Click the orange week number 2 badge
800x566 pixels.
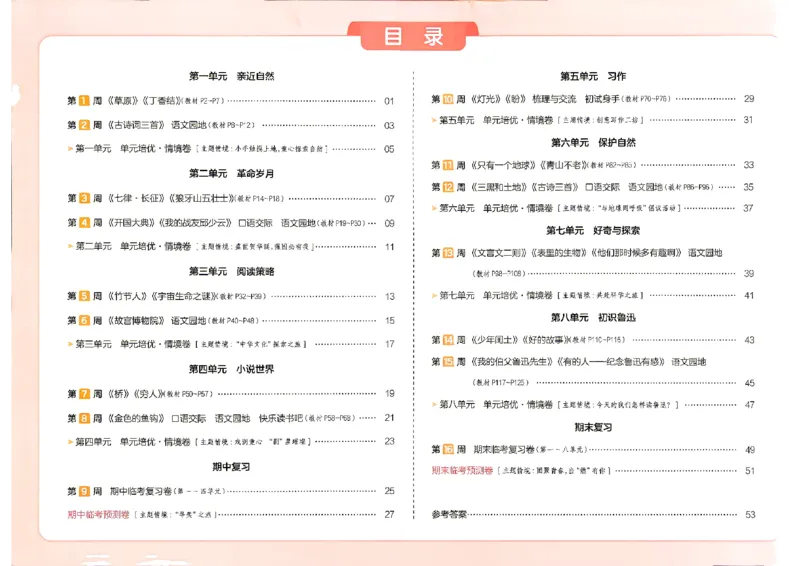[x=84, y=125]
